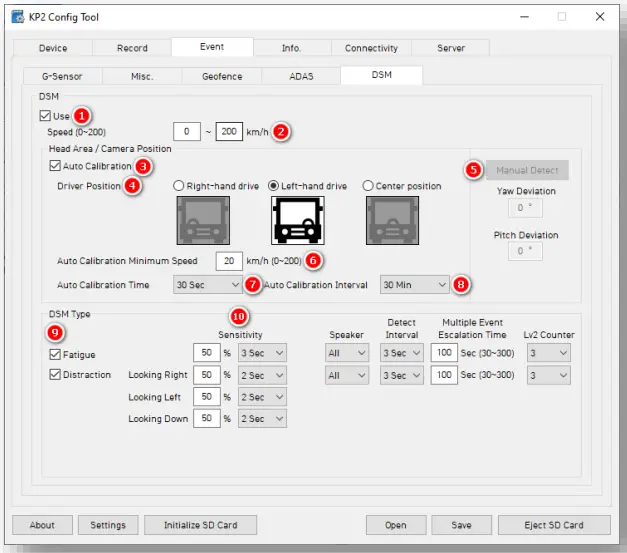
Task: Click the Yaw Deviation value field
Action: 525,208
